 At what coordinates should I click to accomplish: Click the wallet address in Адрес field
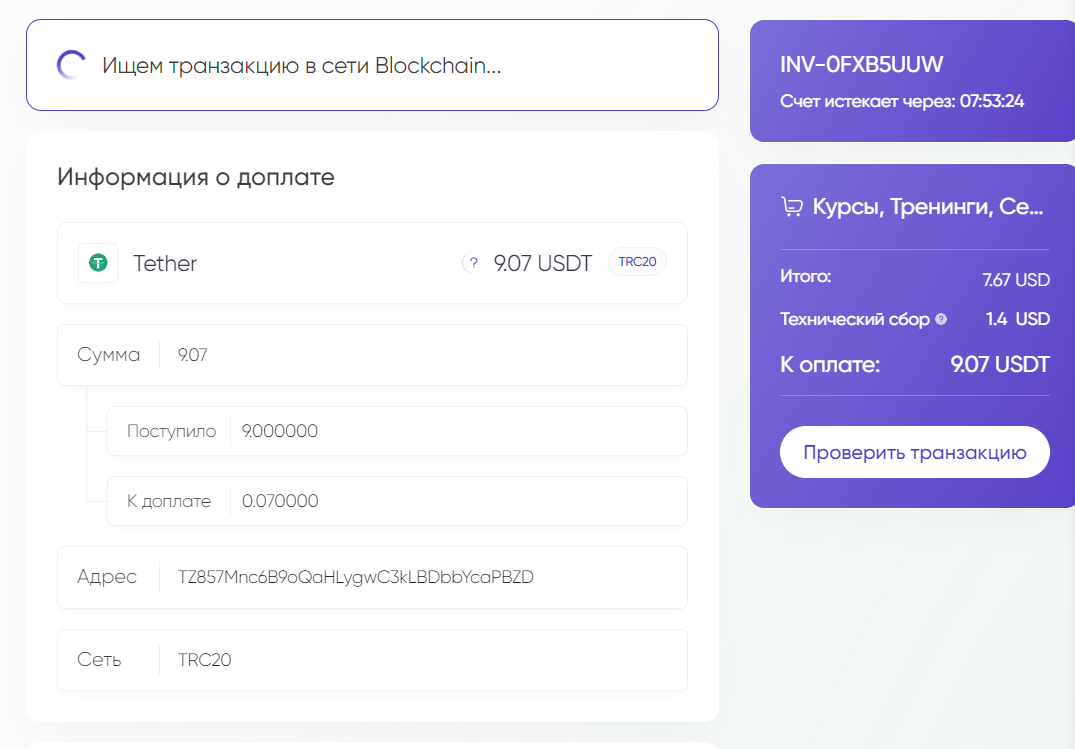(x=356, y=577)
